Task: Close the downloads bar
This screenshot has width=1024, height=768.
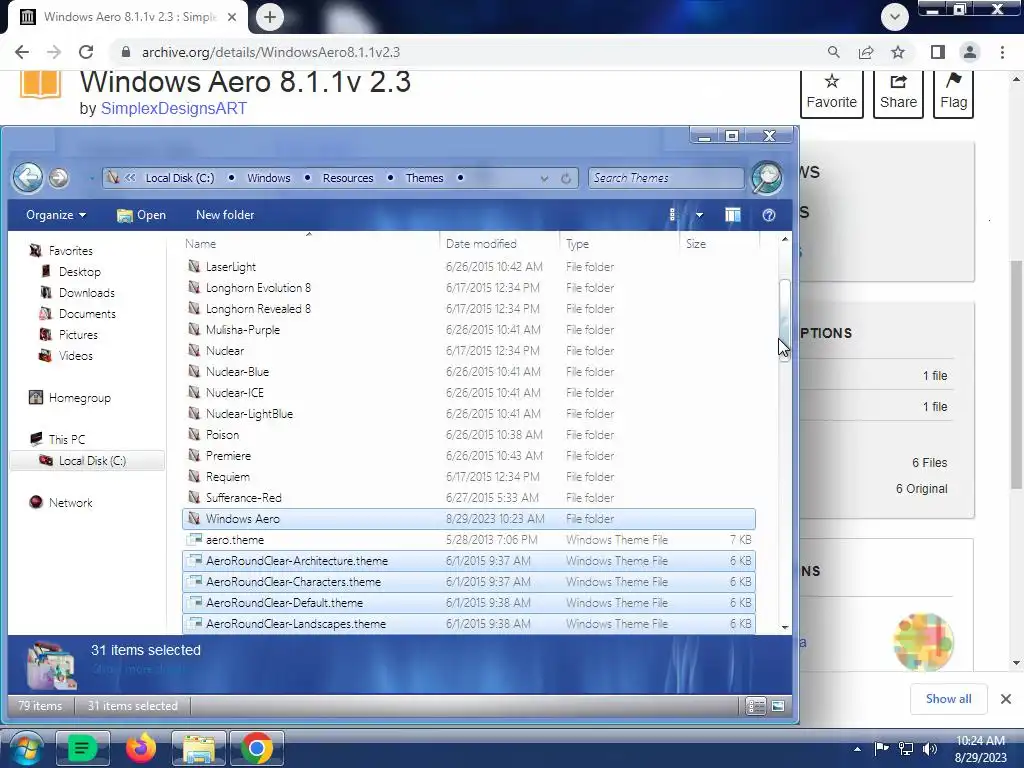Action: [x=1006, y=699]
